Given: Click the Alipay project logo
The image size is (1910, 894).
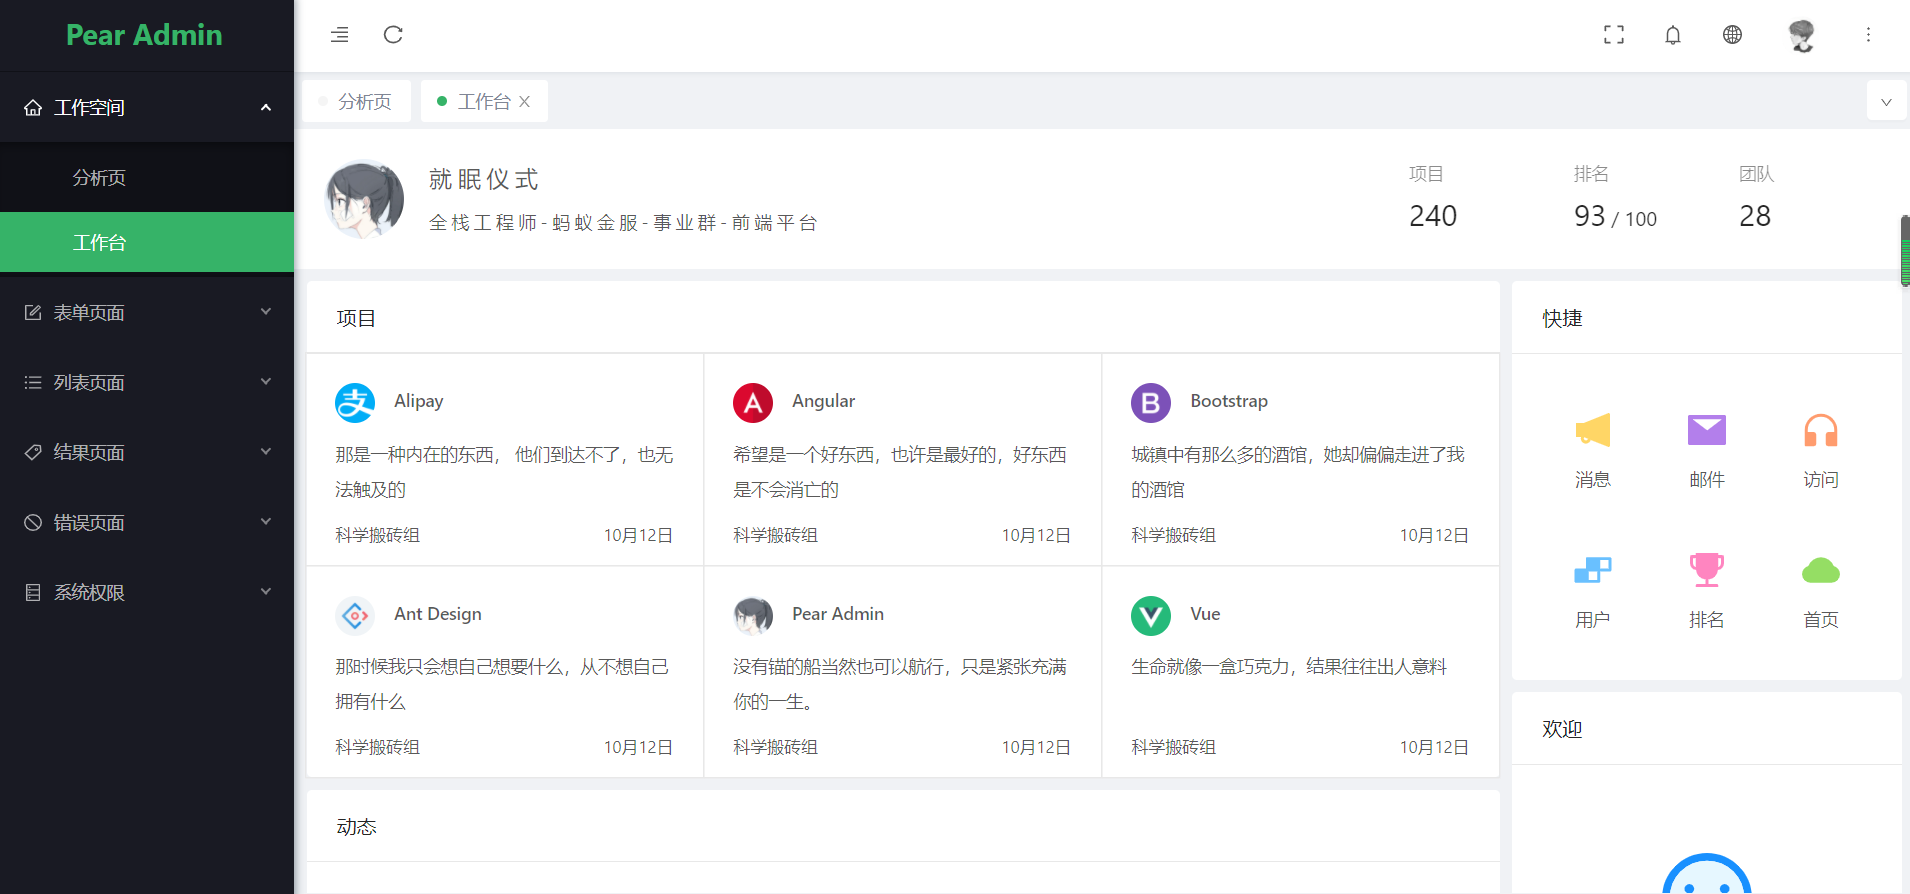Looking at the screenshot, I should coord(355,403).
